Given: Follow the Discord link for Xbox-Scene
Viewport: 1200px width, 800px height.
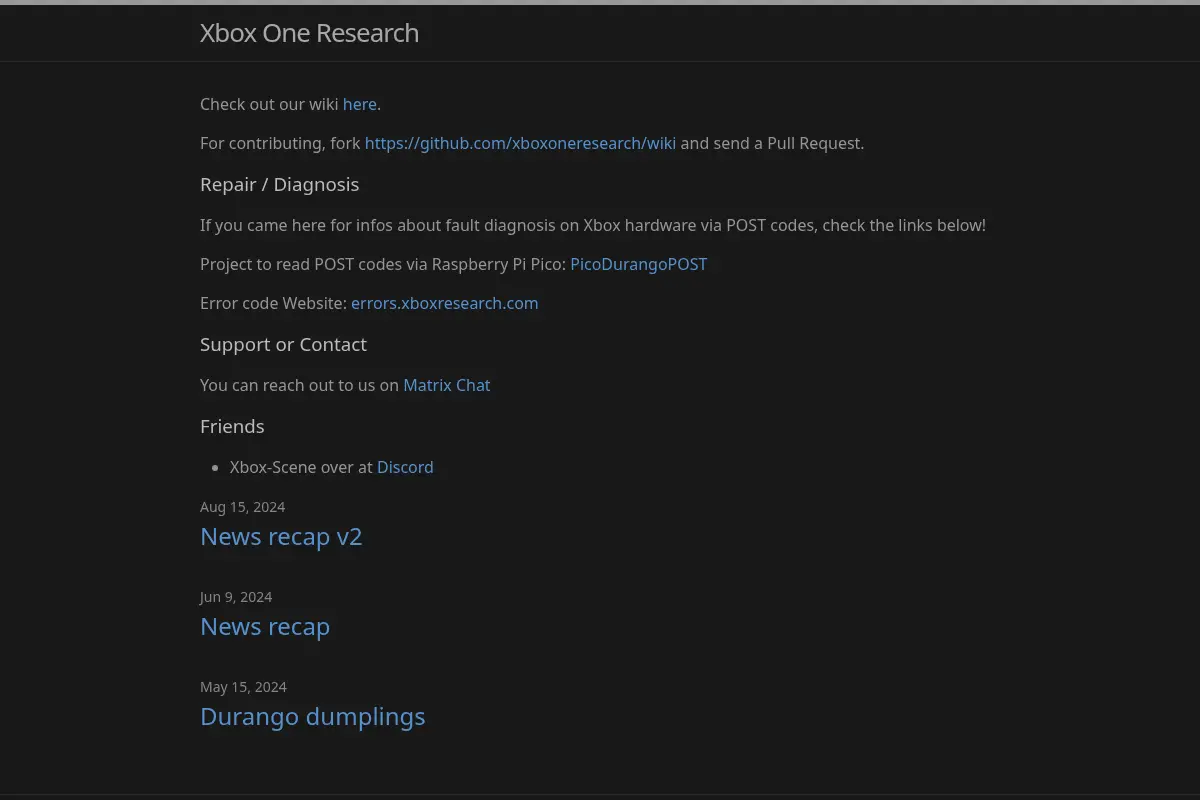Looking at the screenshot, I should [x=405, y=467].
